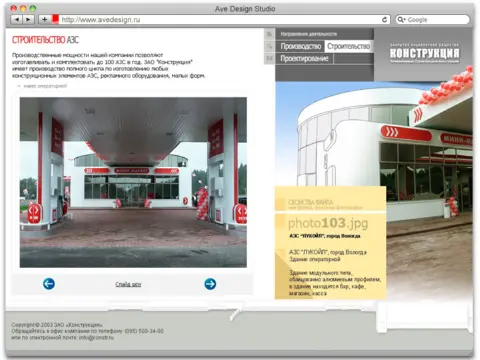Click the red site favicon in address bar

55,19
